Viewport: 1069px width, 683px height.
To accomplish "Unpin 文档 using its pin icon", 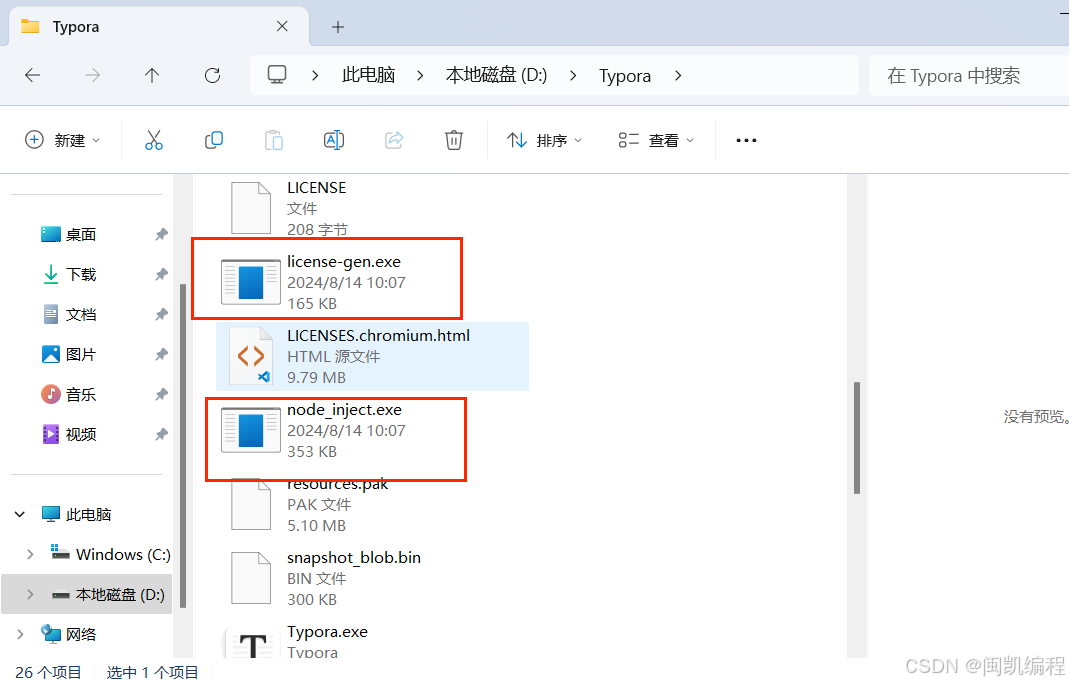I will (x=162, y=314).
